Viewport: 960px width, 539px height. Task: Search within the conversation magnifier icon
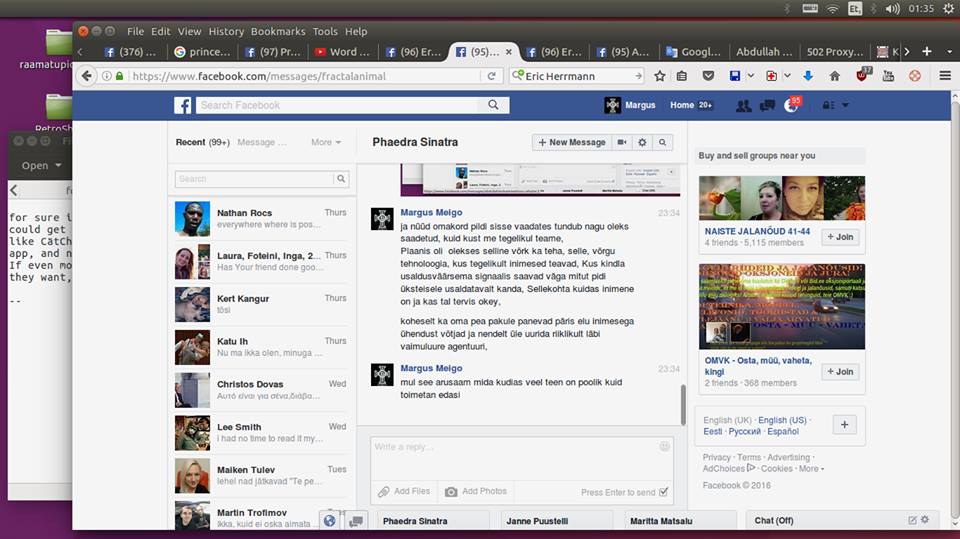662,142
